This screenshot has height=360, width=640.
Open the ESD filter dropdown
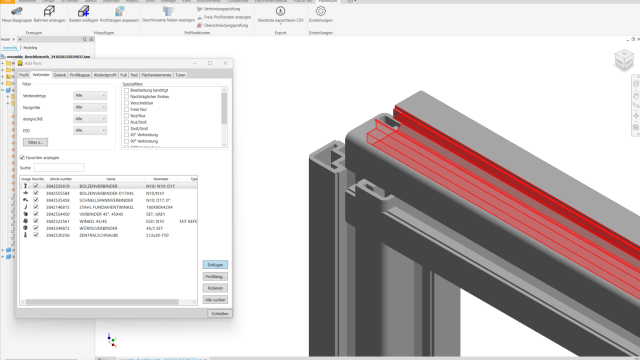[90, 131]
